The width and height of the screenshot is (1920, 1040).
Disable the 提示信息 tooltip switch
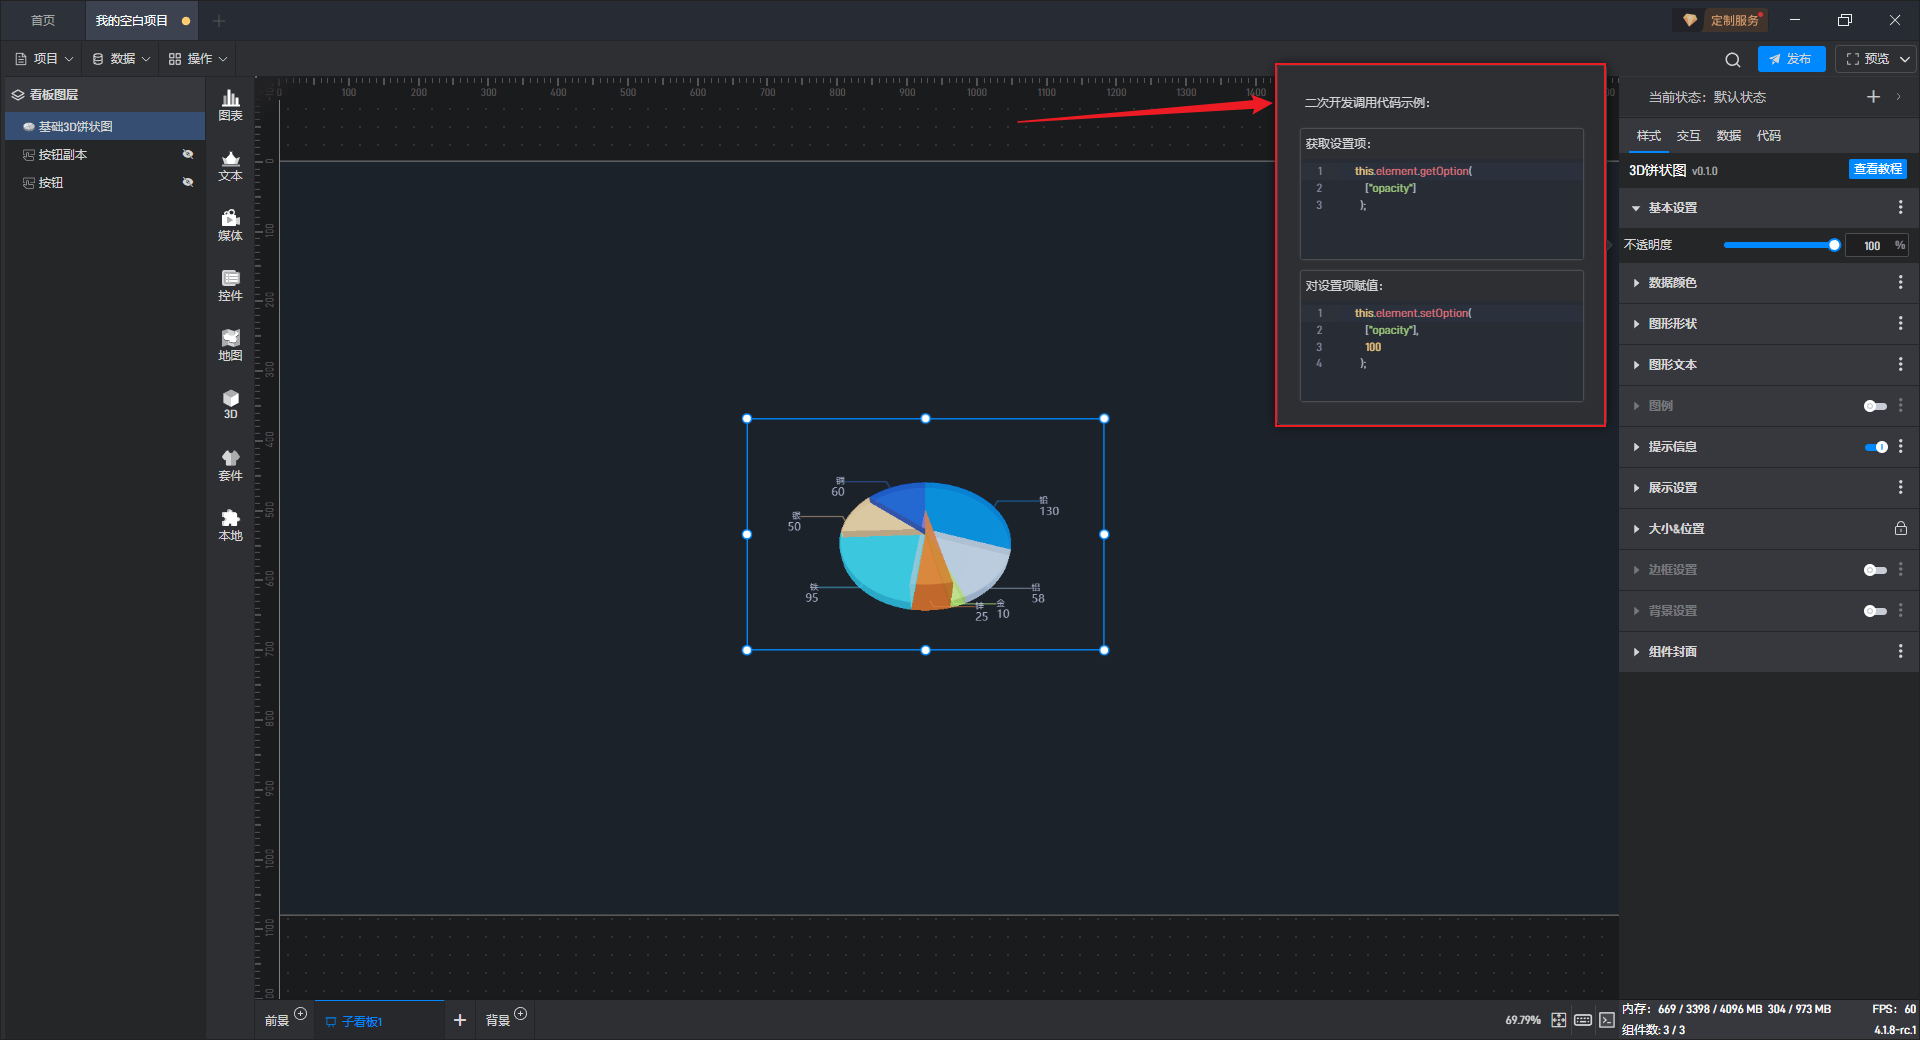pyautogui.click(x=1875, y=447)
